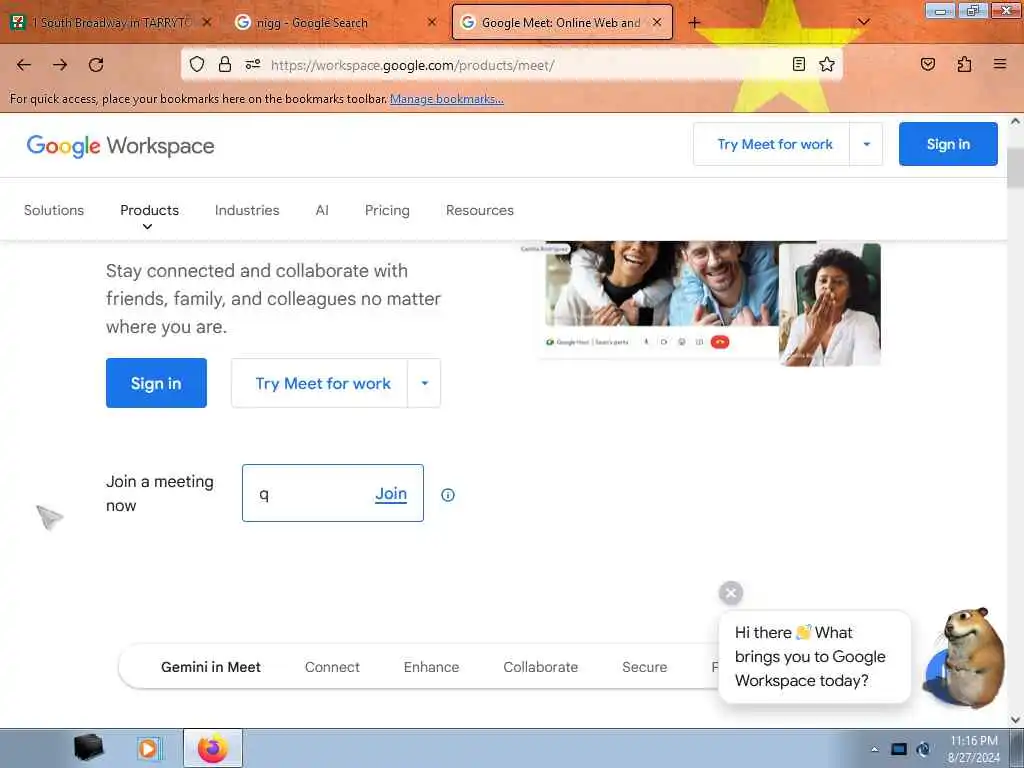Expand the hero Try Meet dropdown arrow

pyautogui.click(x=424, y=383)
